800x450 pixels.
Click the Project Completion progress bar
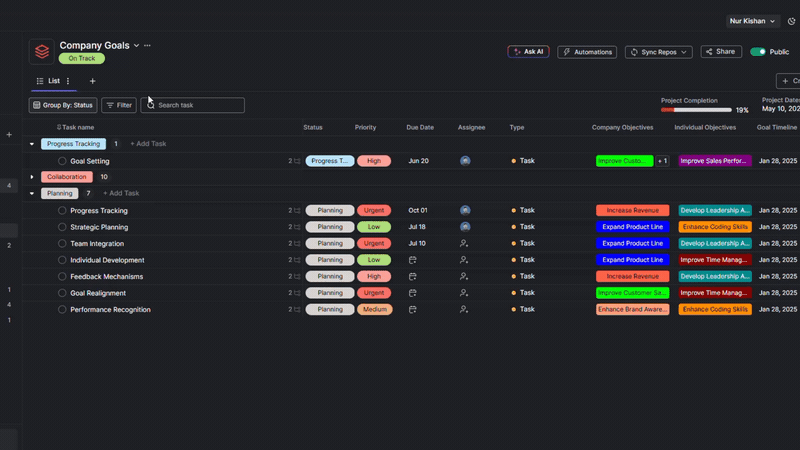click(x=696, y=110)
